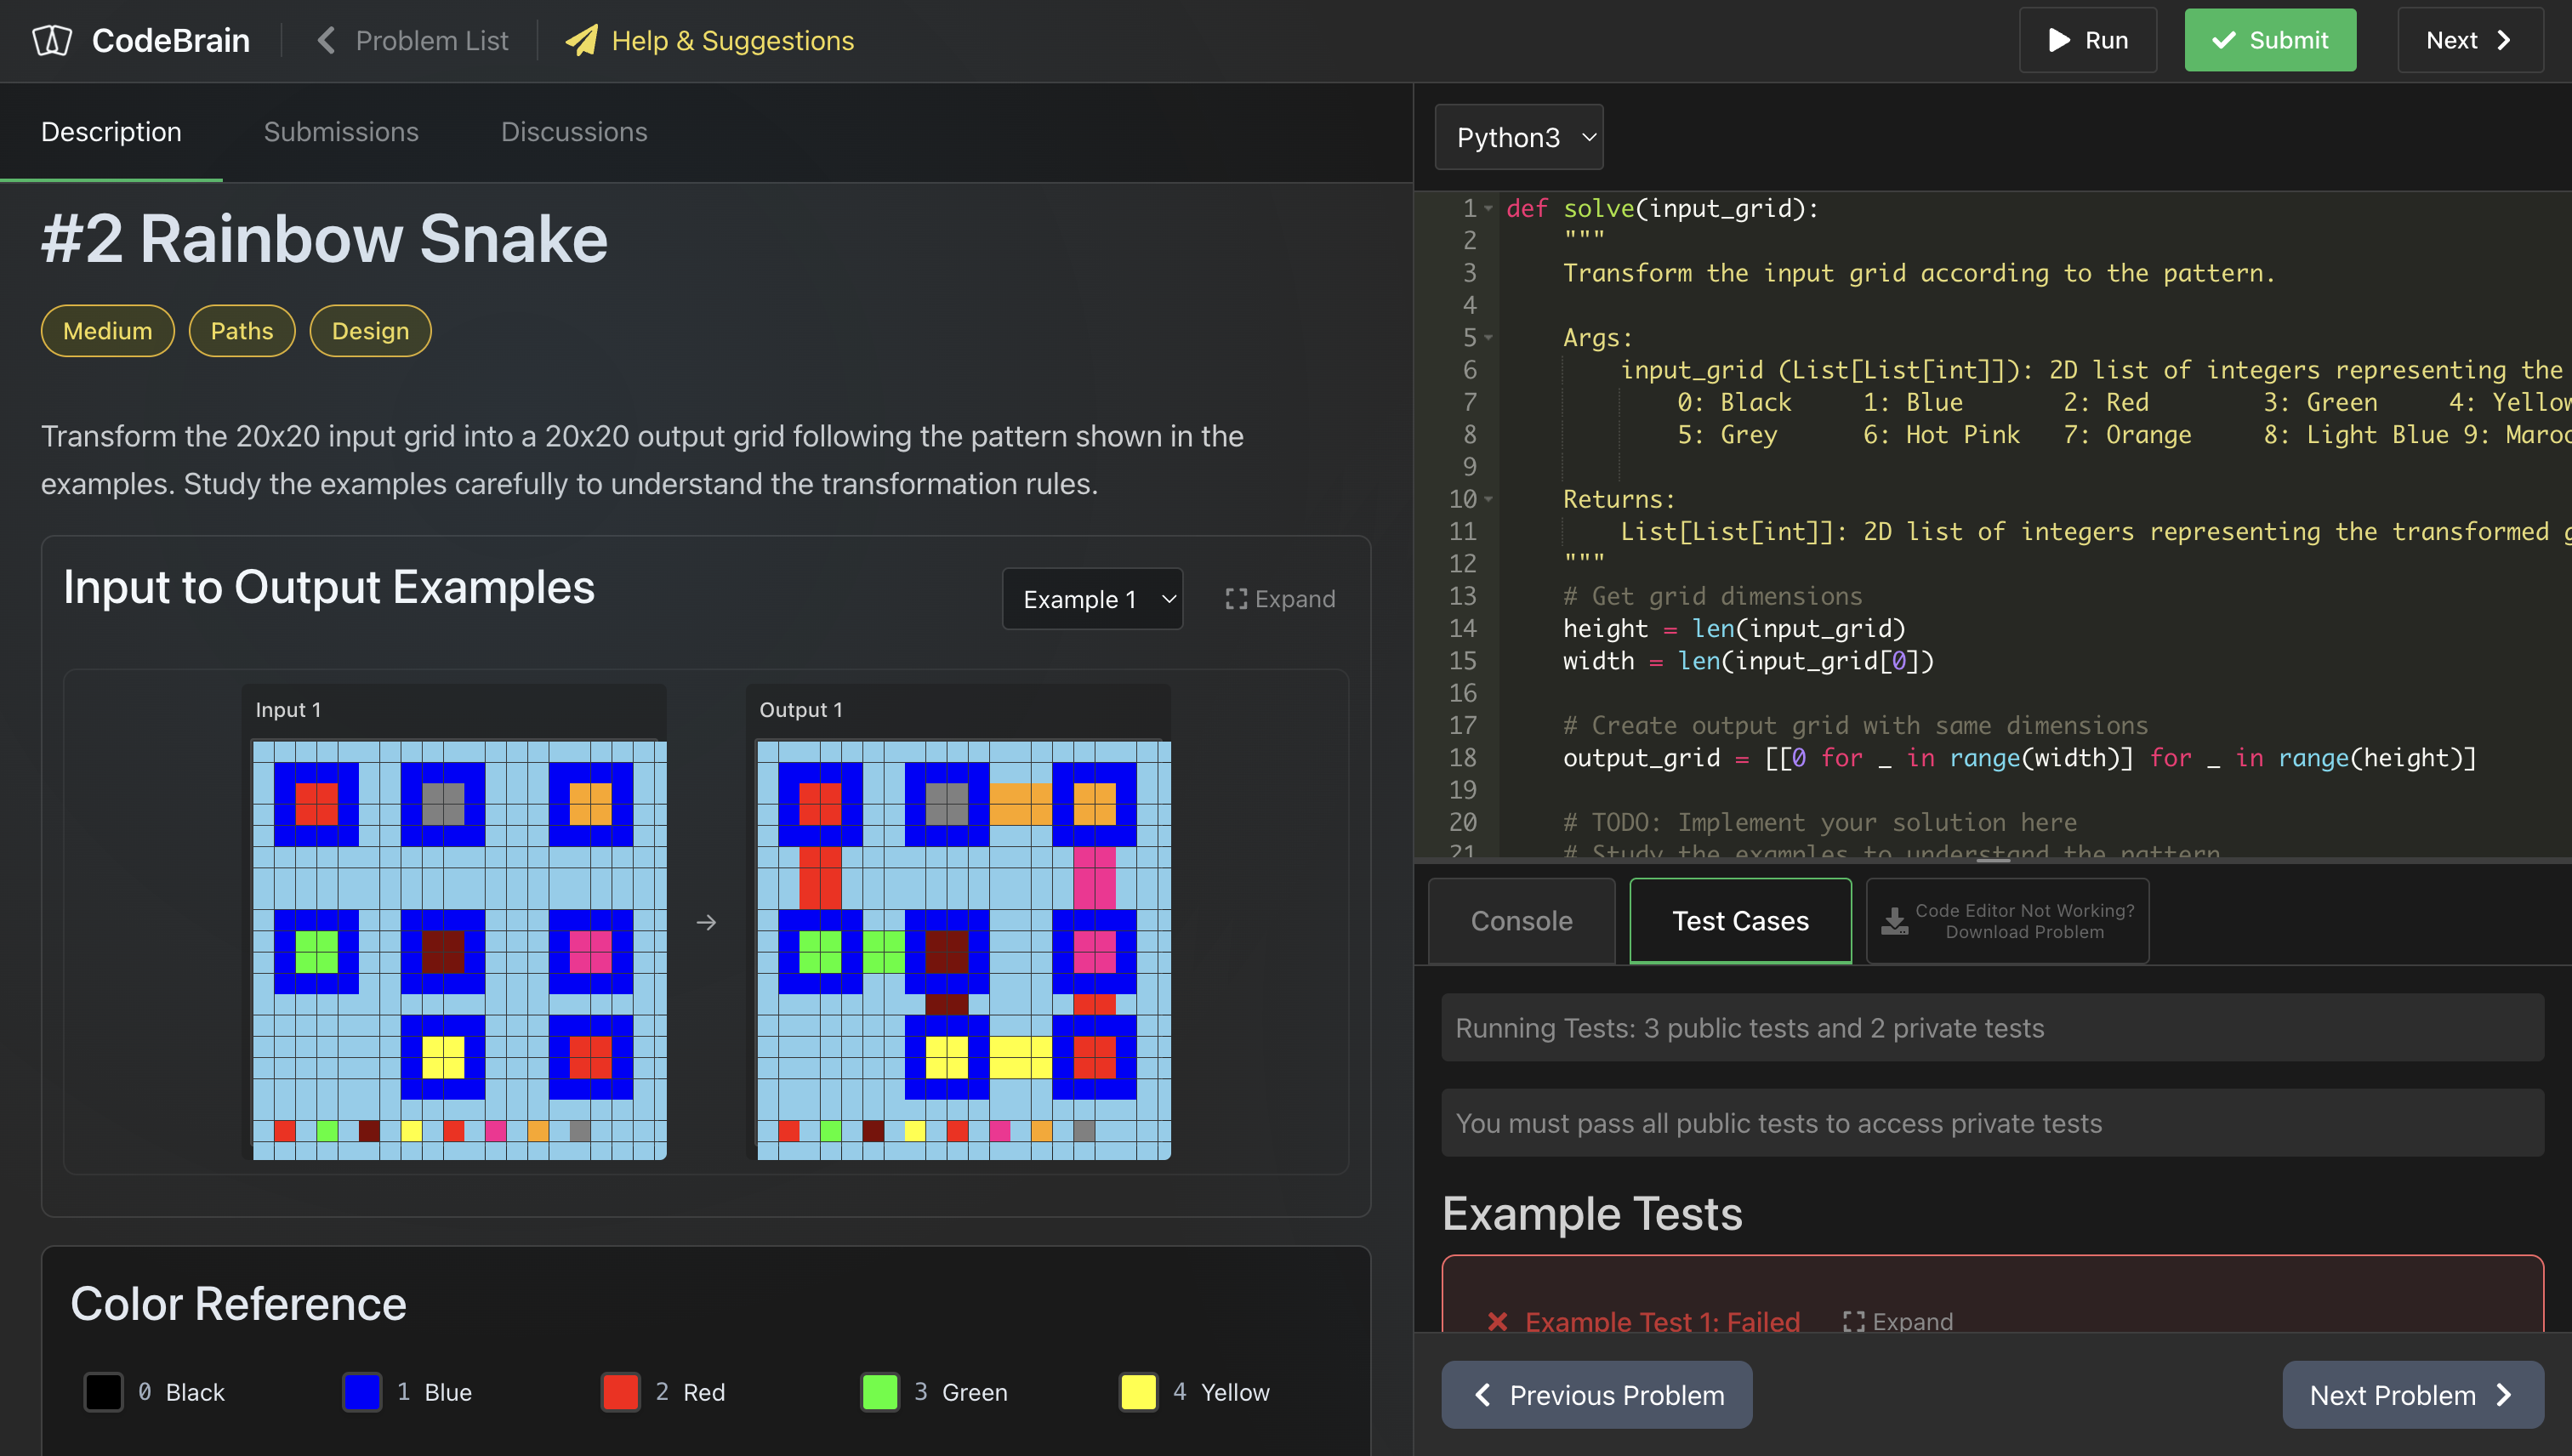This screenshot has width=2572, height=1456.
Task: Open the Python3 language dropdown
Action: (1519, 137)
